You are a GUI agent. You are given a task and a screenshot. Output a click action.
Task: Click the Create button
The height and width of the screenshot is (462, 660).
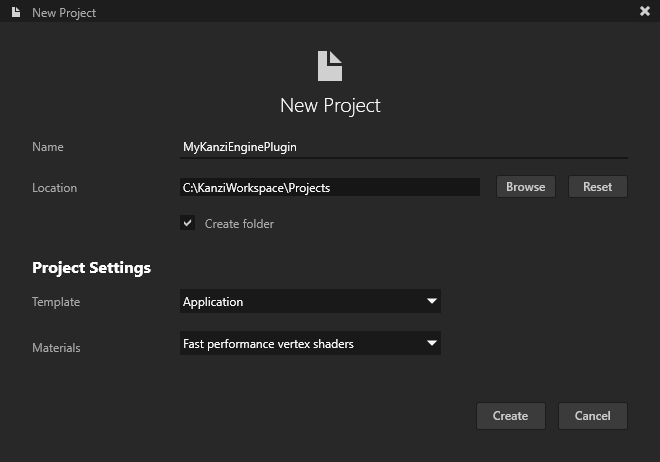click(x=510, y=416)
